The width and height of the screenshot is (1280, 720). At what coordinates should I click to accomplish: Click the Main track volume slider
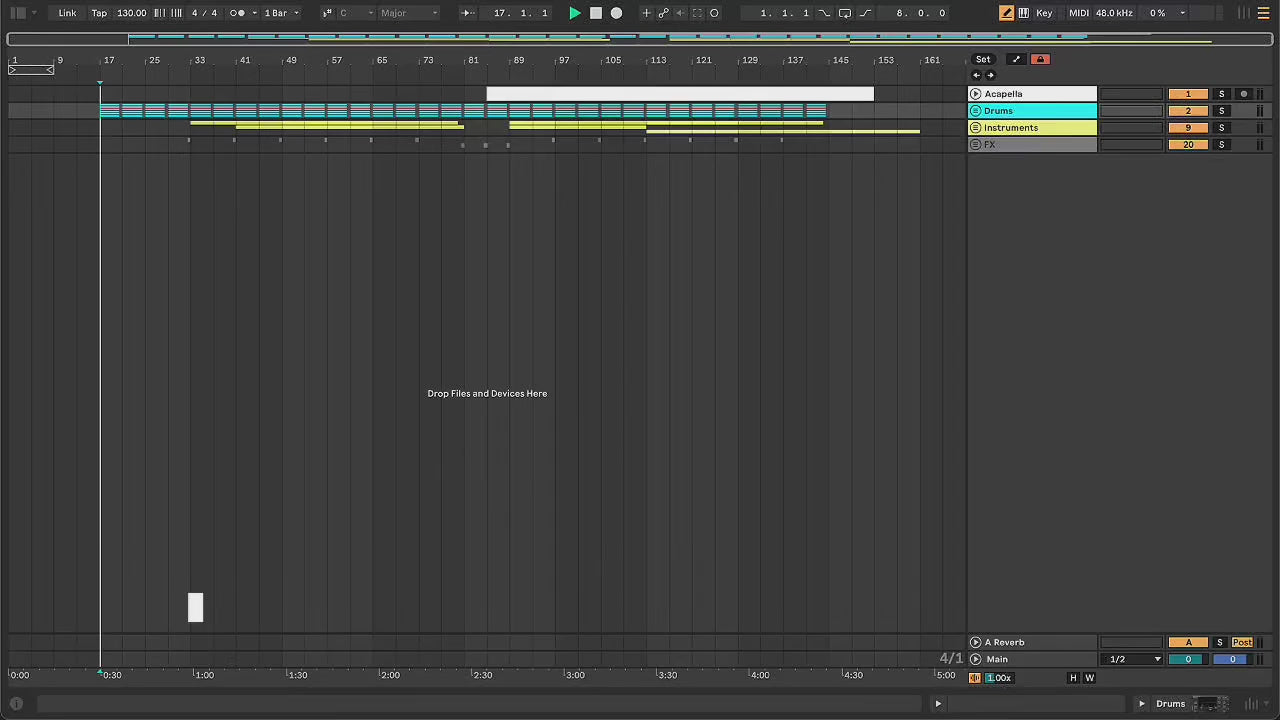[x=1187, y=659]
